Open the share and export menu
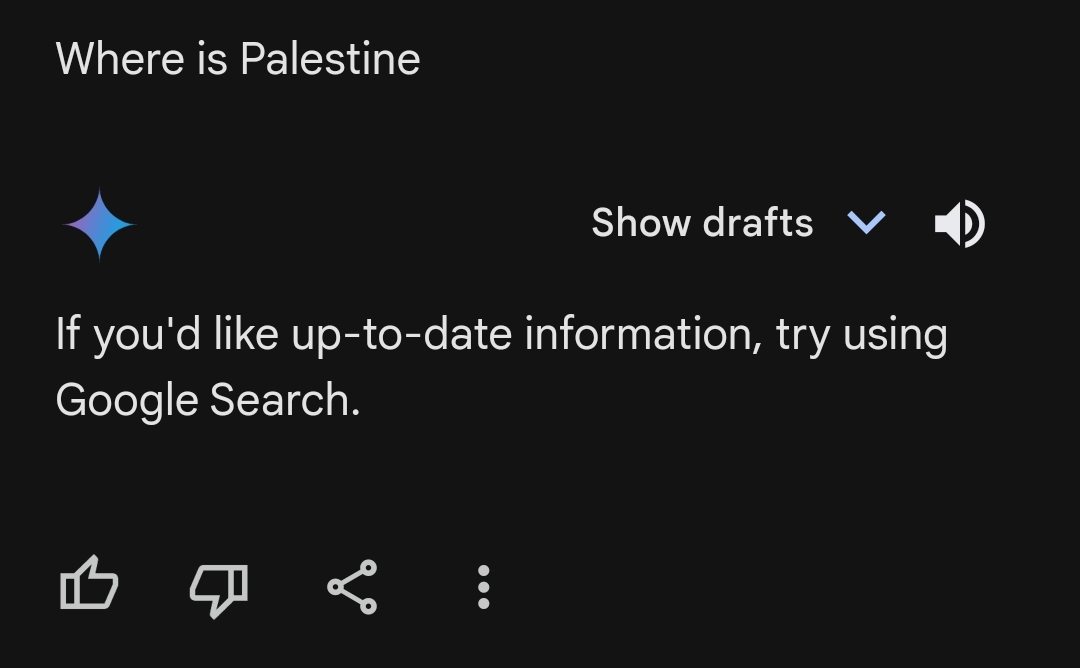 (x=352, y=586)
